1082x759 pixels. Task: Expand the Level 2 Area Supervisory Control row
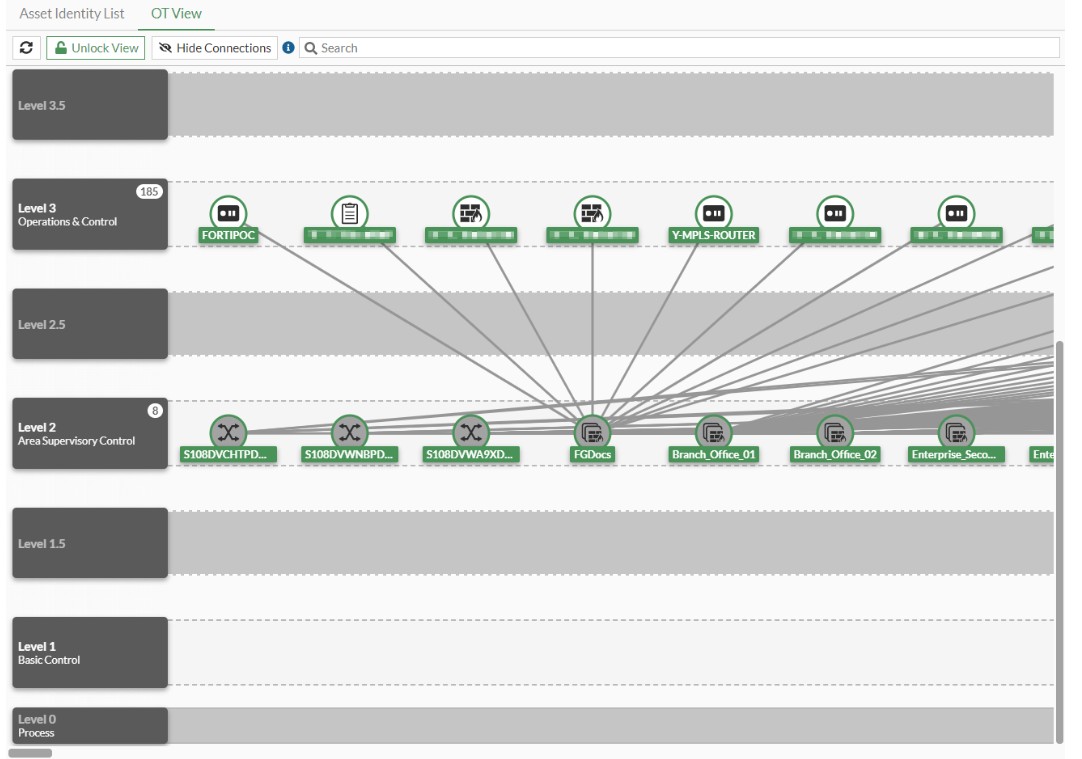click(89, 434)
